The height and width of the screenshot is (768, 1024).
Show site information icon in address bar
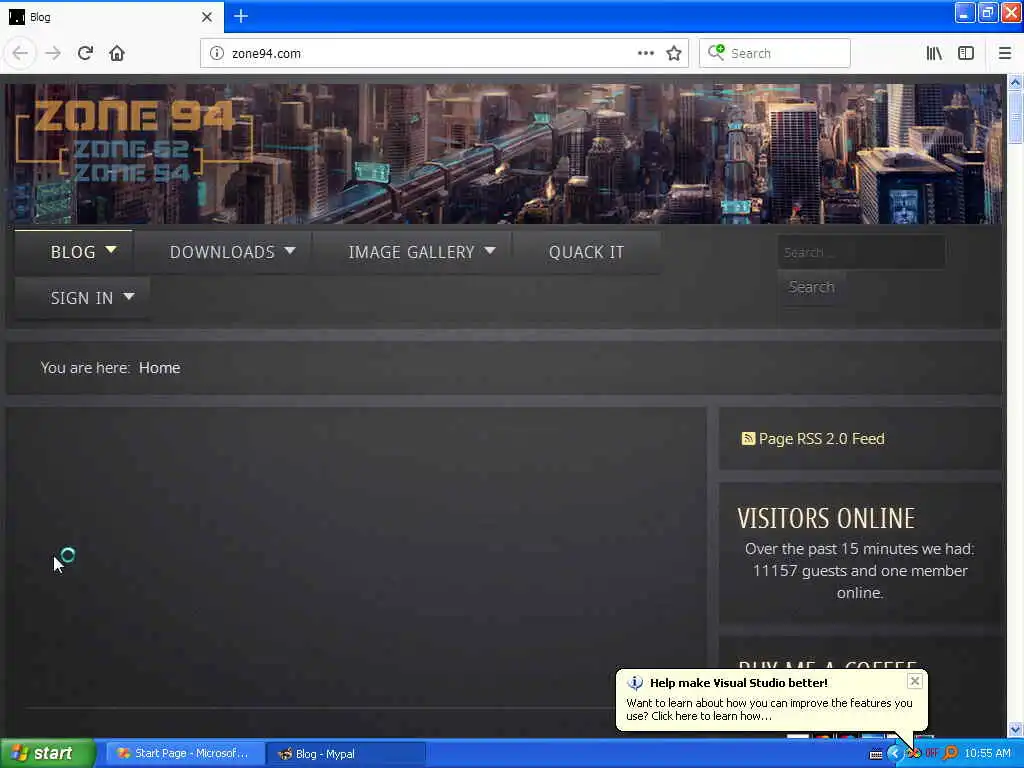coord(217,53)
